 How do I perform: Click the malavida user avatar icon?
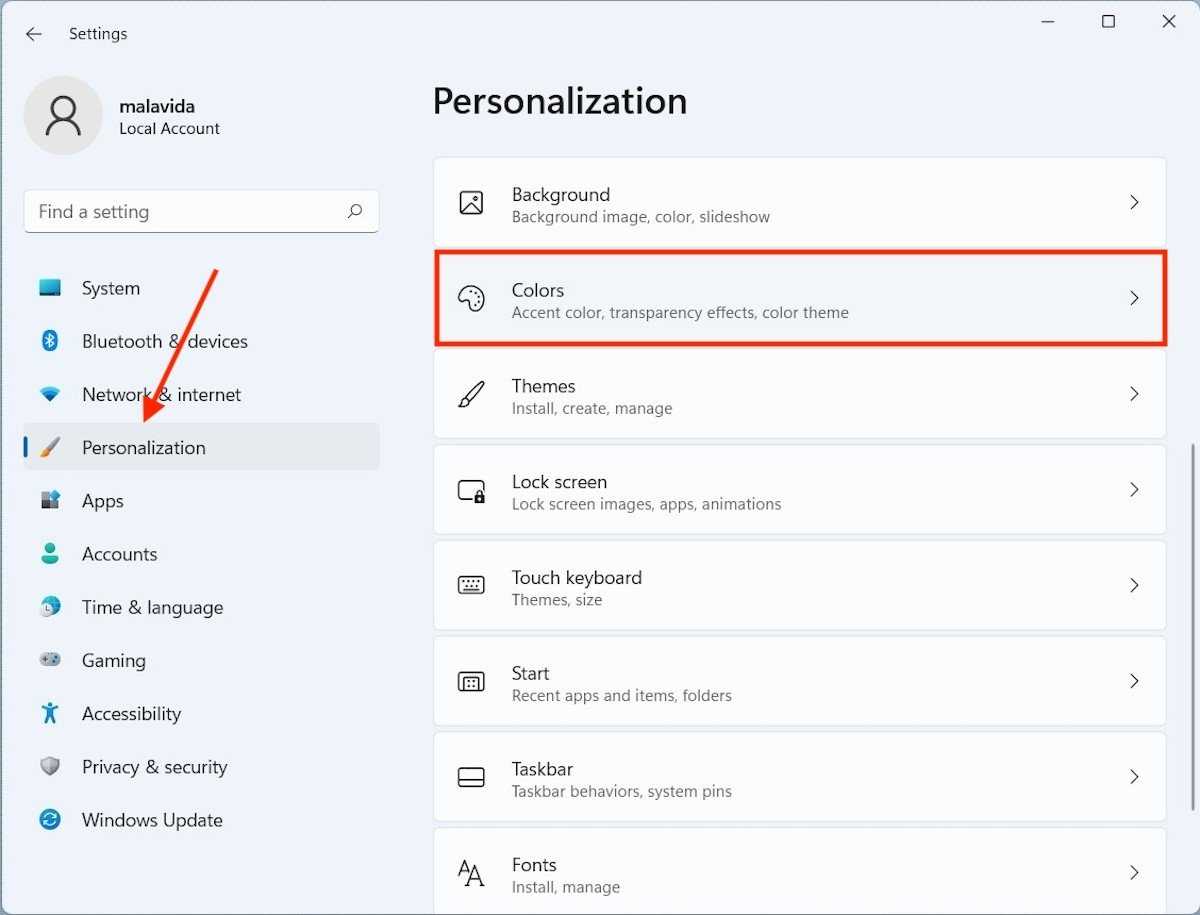(x=63, y=116)
